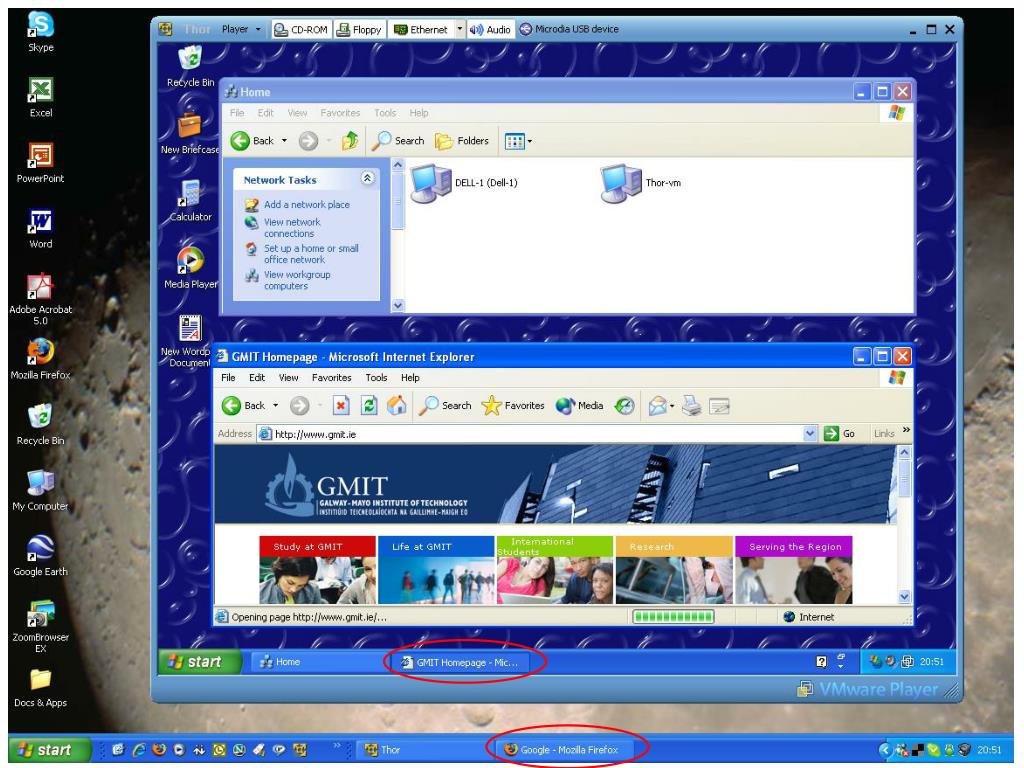Click Go button next to address bar

pos(840,434)
